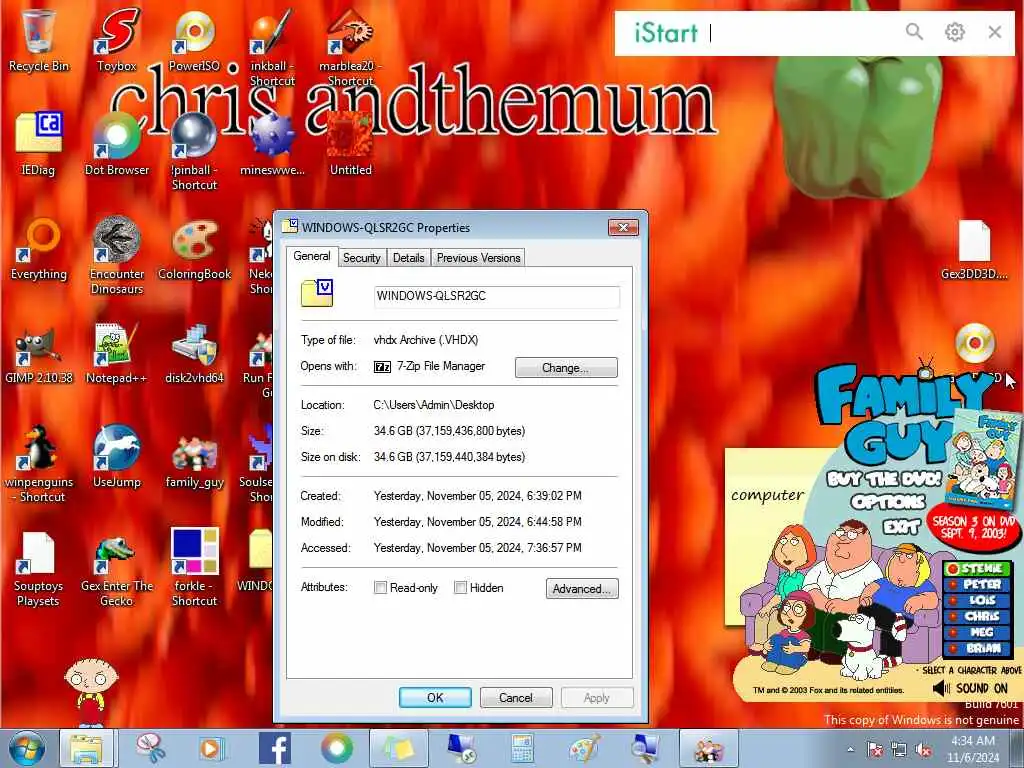Open Paint from the taskbar
Viewport: 1024px width, 768px height.
pos(584,748)
